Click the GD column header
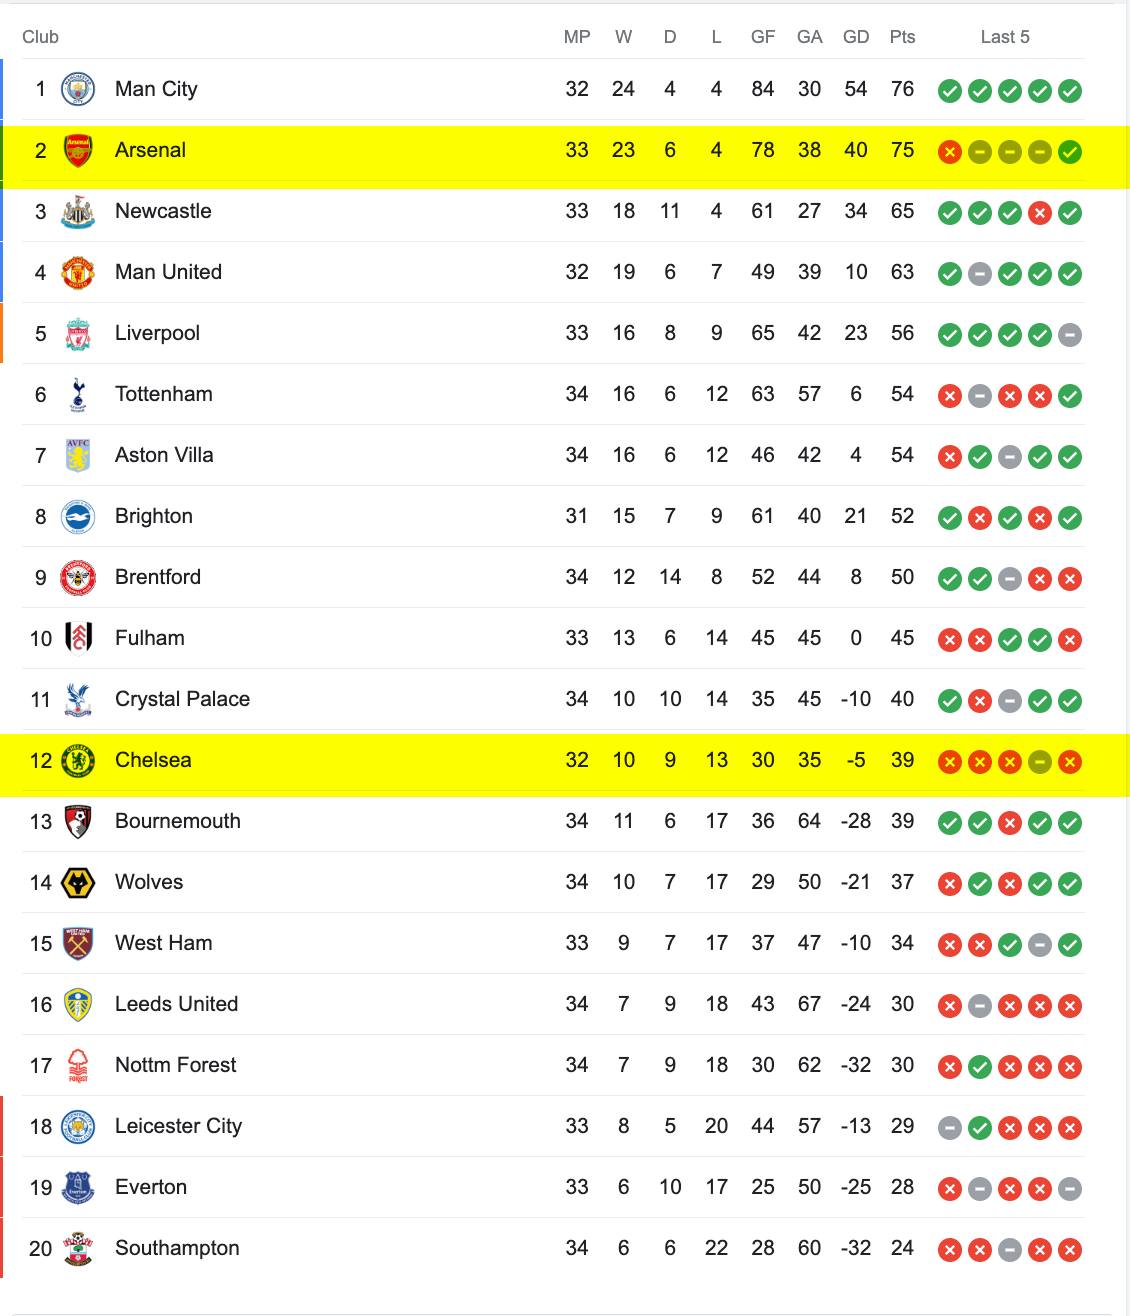Image resolution: width=1130 pixels, height=1316 pixels. click(x=856, y=37)
